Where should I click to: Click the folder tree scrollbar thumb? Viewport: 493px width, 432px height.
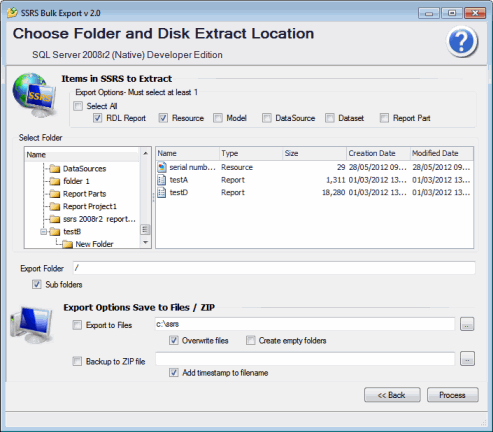coord(145,230)
